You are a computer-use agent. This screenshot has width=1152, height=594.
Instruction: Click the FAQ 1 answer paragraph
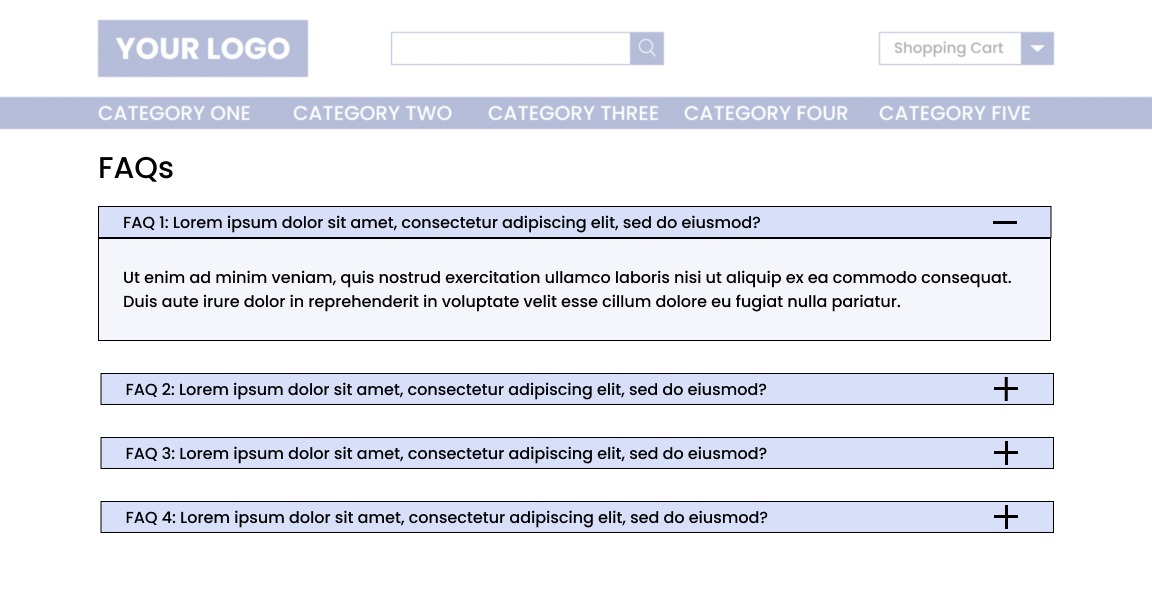pos(567,289)
